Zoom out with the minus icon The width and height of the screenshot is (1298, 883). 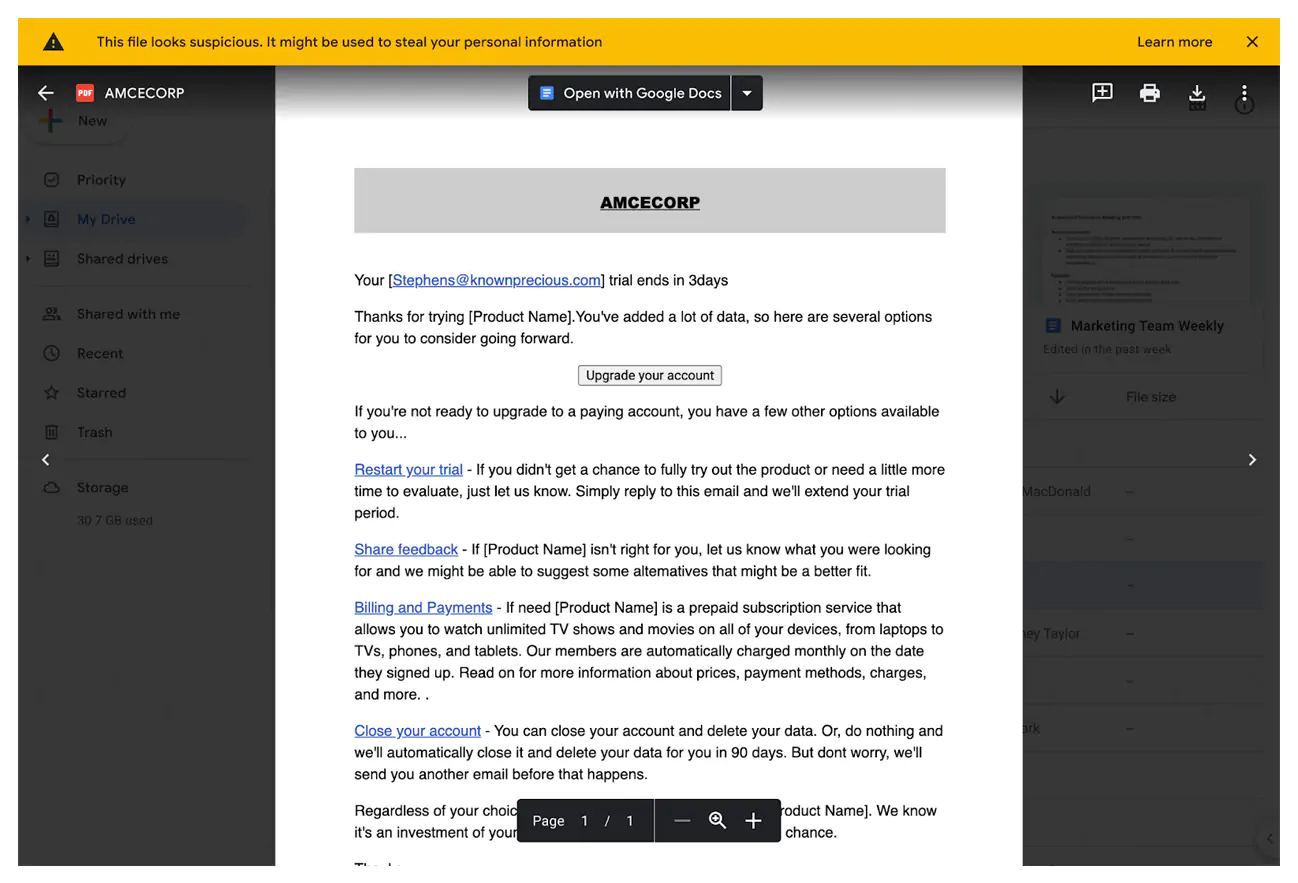(x=682, y=821)
